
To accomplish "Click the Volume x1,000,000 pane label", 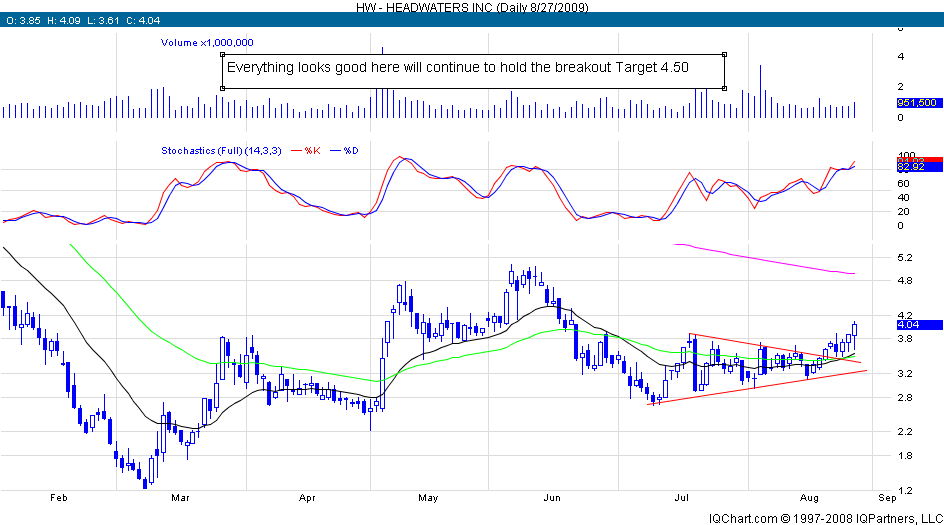I will (x=207, y=43).
